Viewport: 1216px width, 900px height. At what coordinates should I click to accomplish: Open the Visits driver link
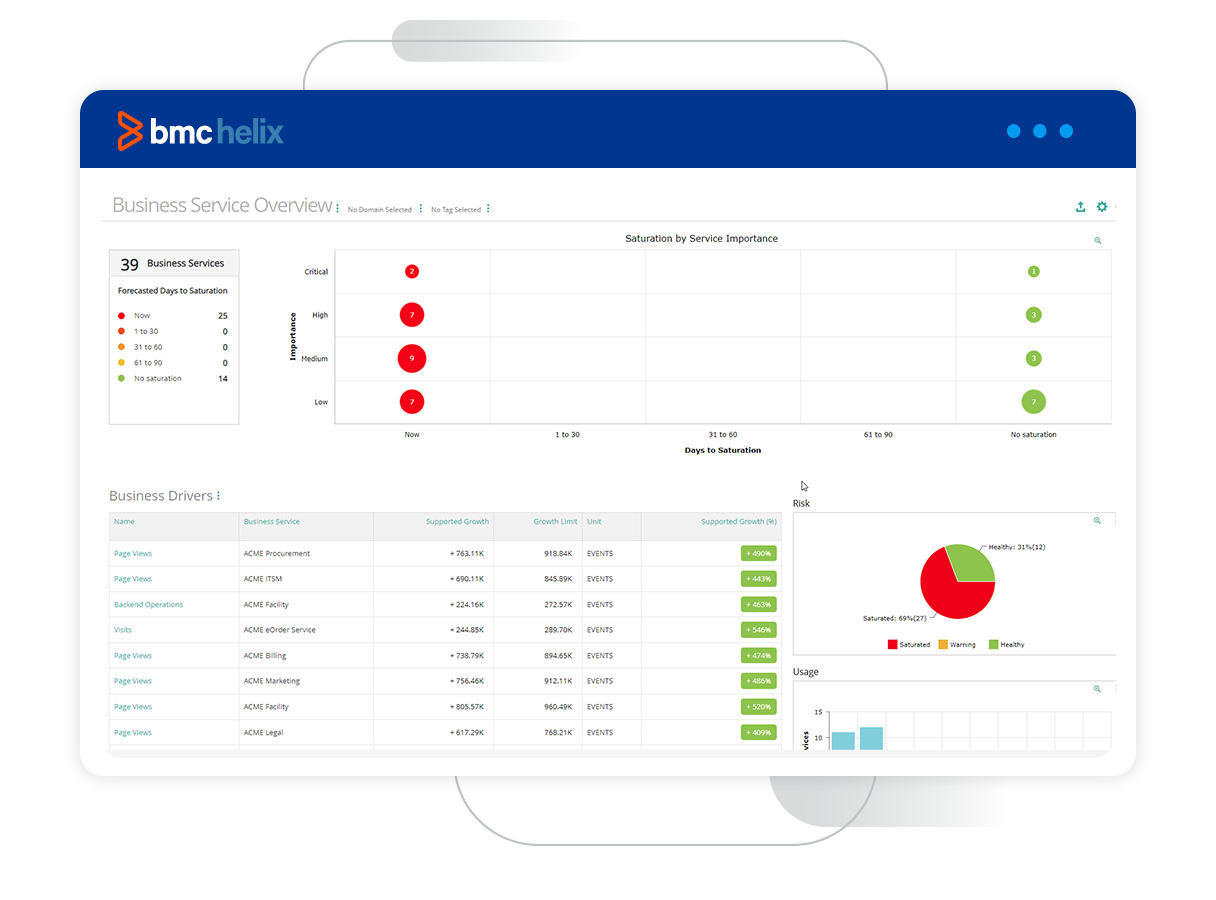pyautogui.click(x=123, y=630)
